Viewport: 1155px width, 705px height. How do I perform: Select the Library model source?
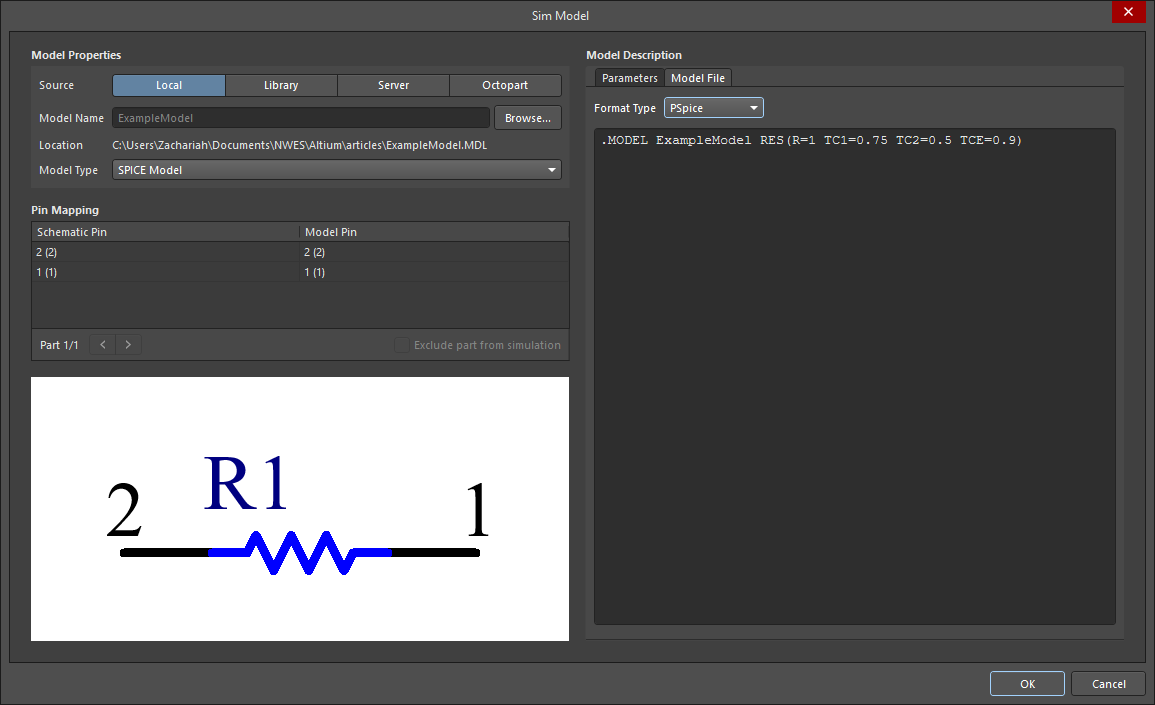coord(281,85)
